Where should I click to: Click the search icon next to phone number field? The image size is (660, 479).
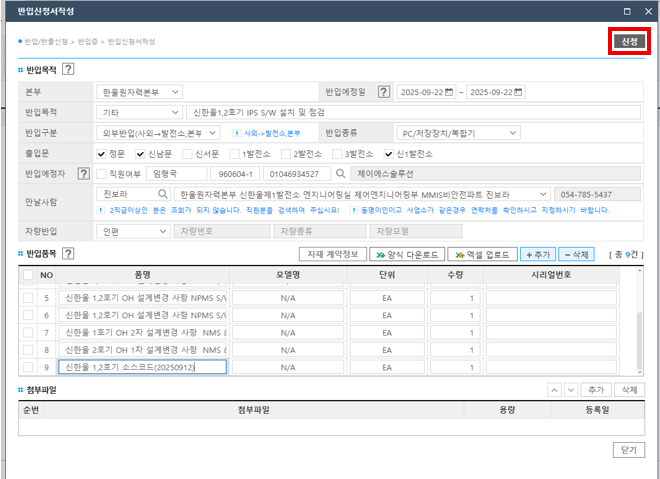(340, 173)
